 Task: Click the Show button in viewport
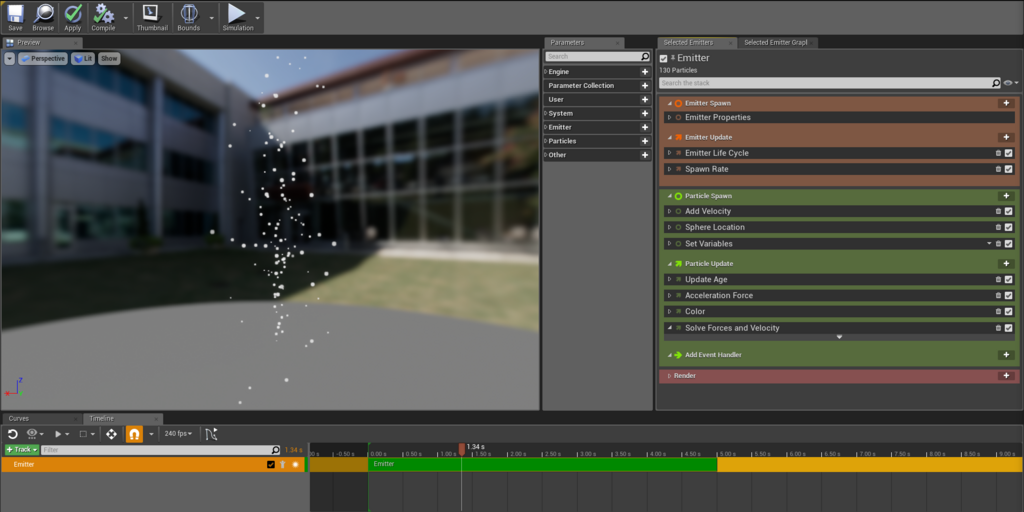click(x=109, y=59)
